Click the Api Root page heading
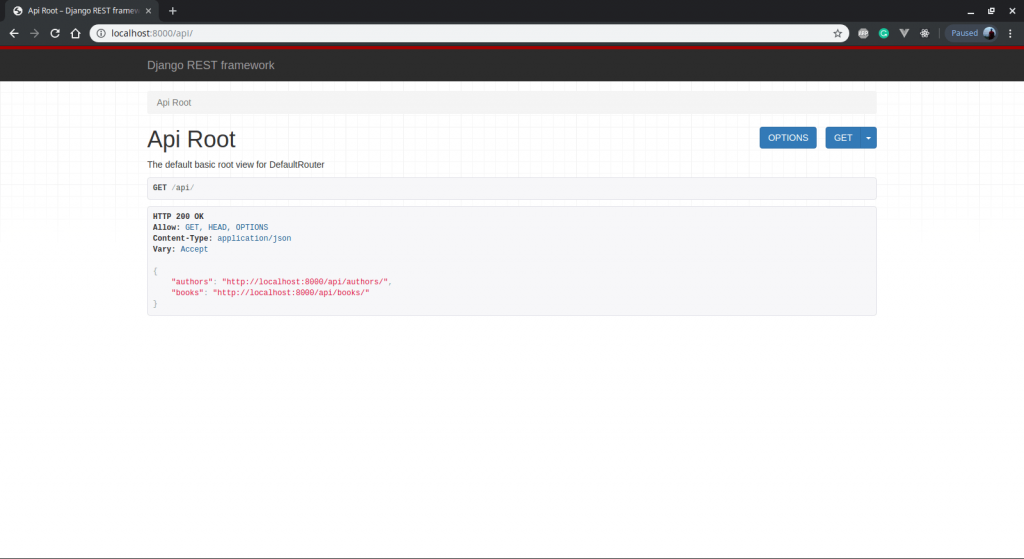The image size is (1024, 559). (191, 139)
